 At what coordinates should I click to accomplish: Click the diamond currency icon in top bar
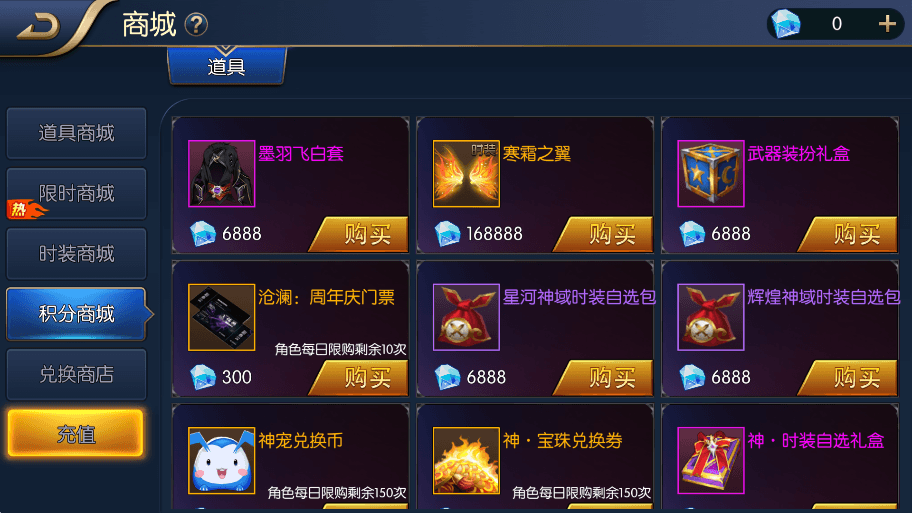pos(786,24)
